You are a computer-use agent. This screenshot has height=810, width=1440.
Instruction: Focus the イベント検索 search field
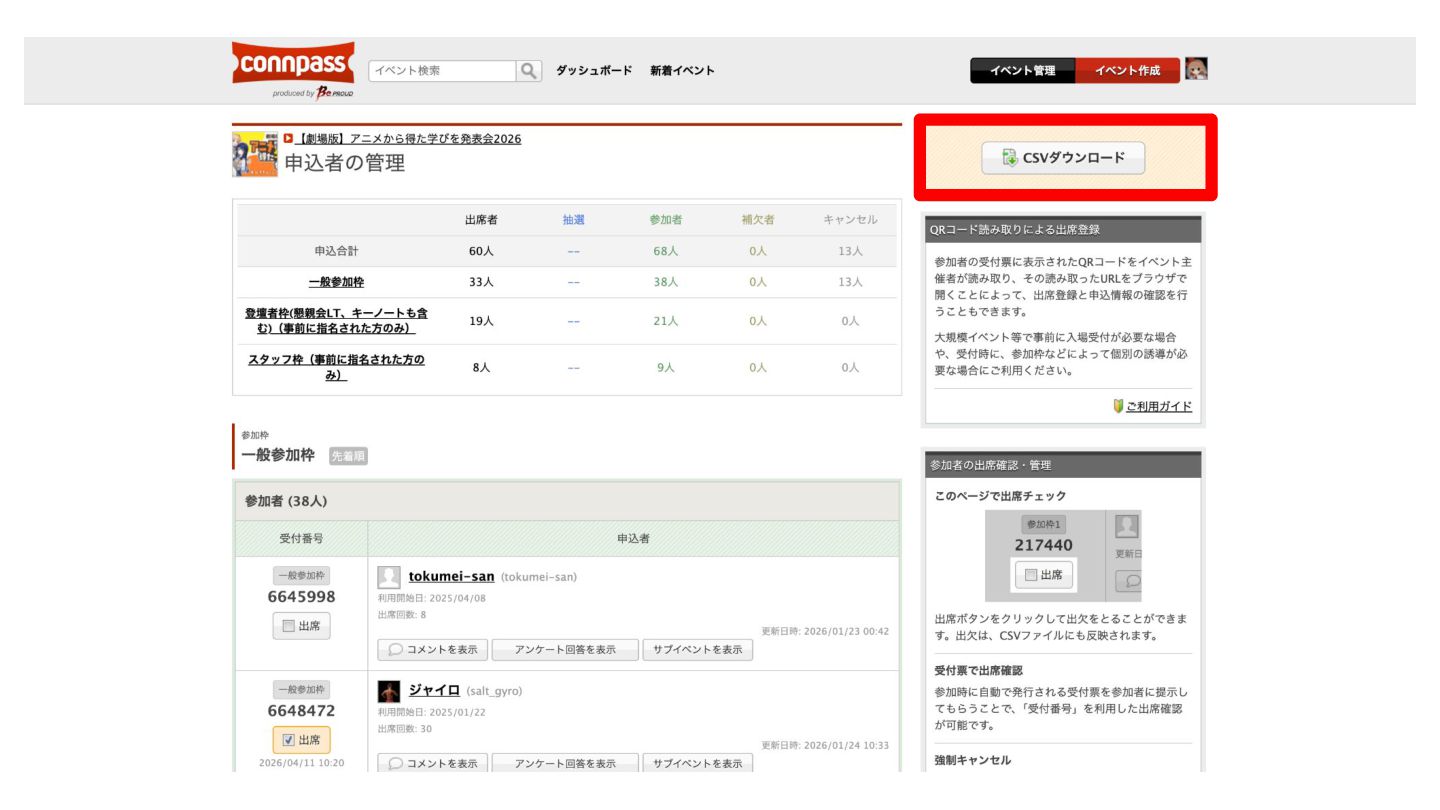[x=443, y=71]
